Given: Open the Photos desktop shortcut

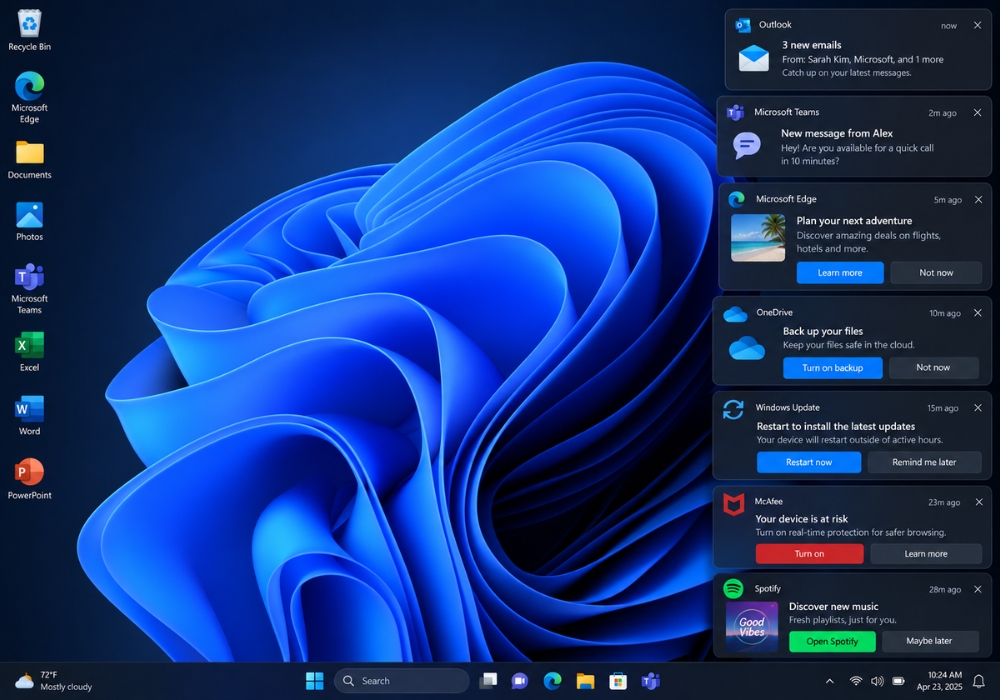Looking at the screenshot, I should pos(29,221).
